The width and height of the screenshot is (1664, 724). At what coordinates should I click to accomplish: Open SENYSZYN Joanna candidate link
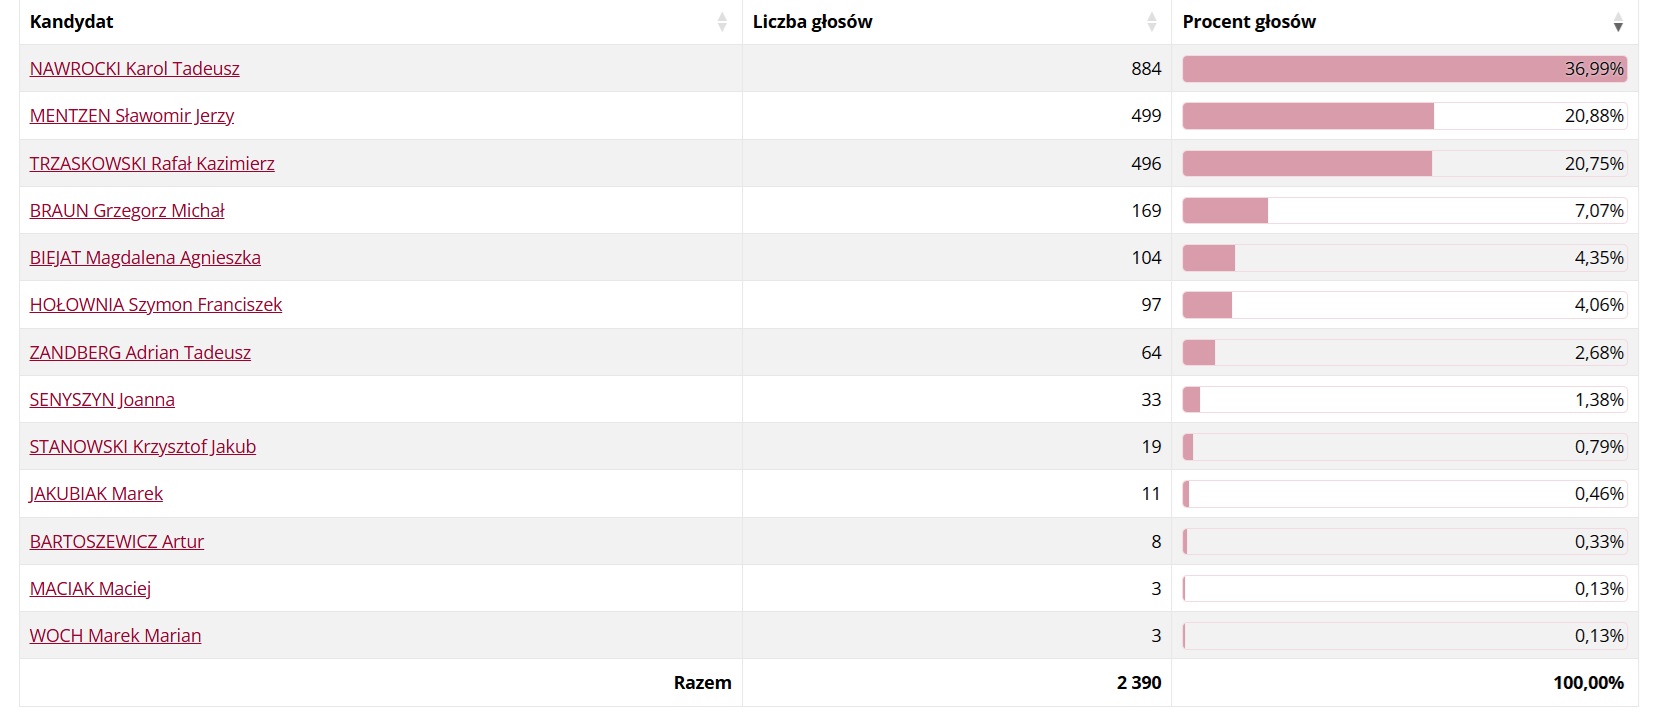[x=102, y=400]
